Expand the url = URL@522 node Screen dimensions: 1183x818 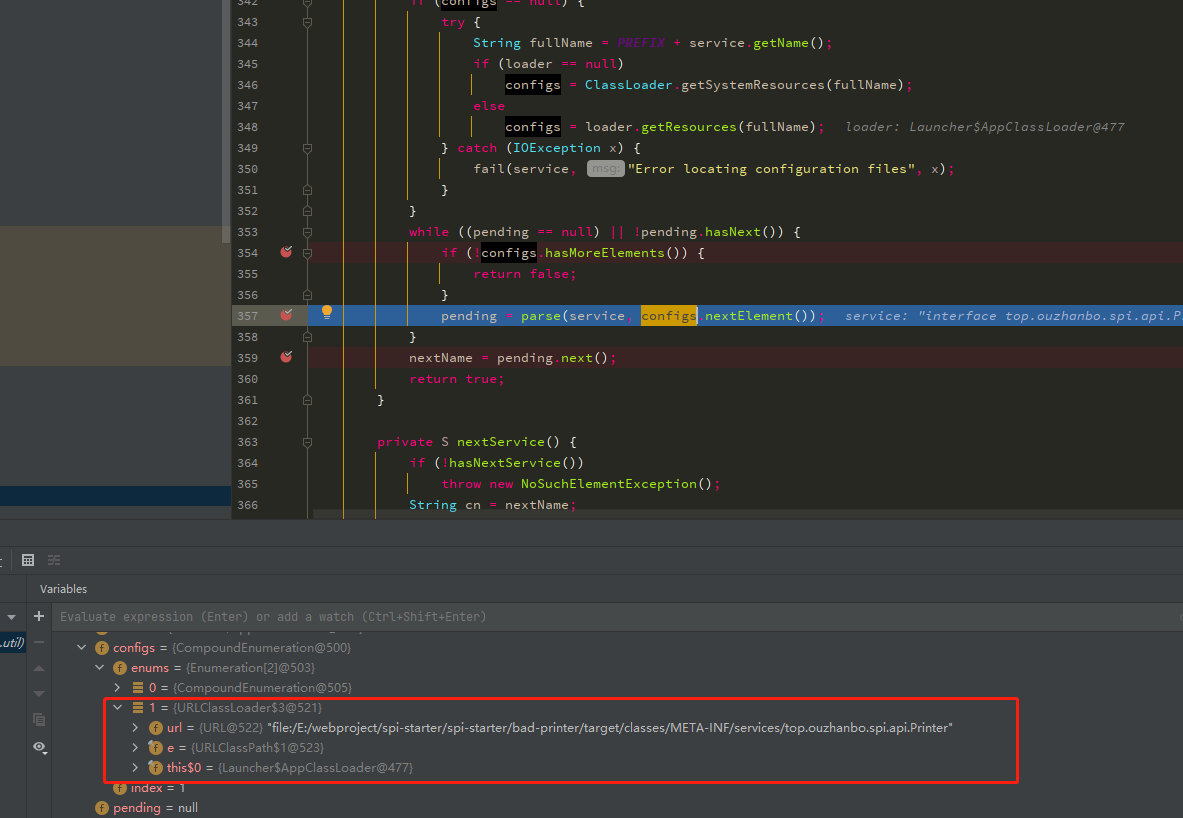coord(136,727)
